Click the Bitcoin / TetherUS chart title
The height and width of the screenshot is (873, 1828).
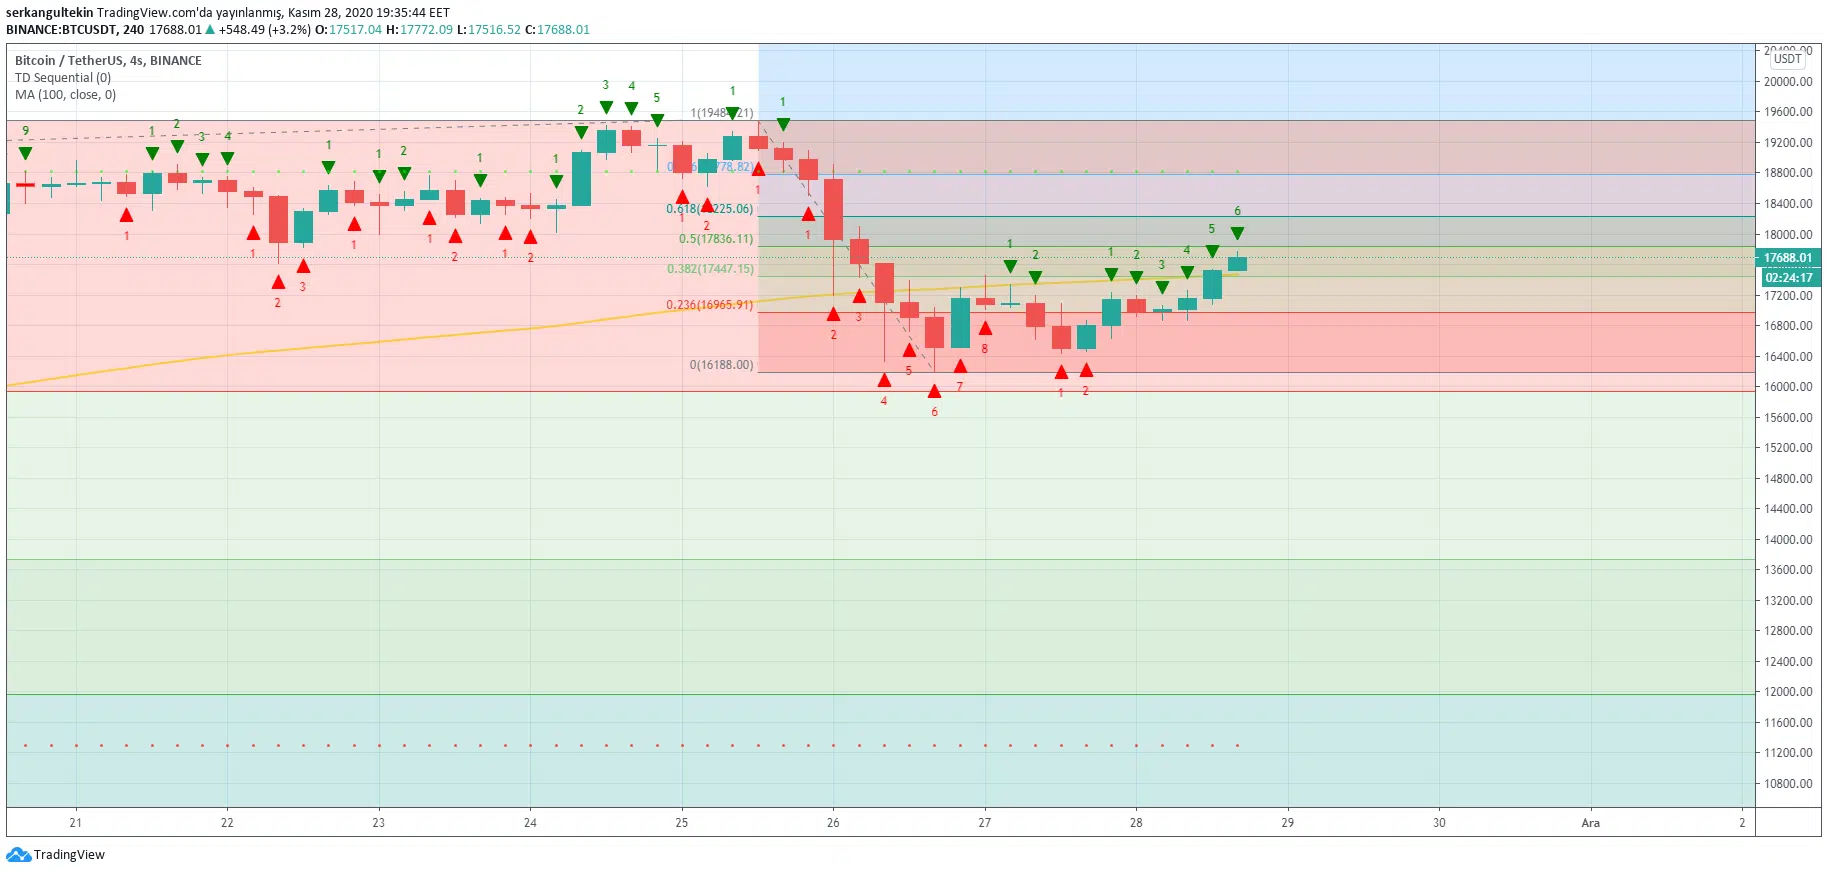108,61
